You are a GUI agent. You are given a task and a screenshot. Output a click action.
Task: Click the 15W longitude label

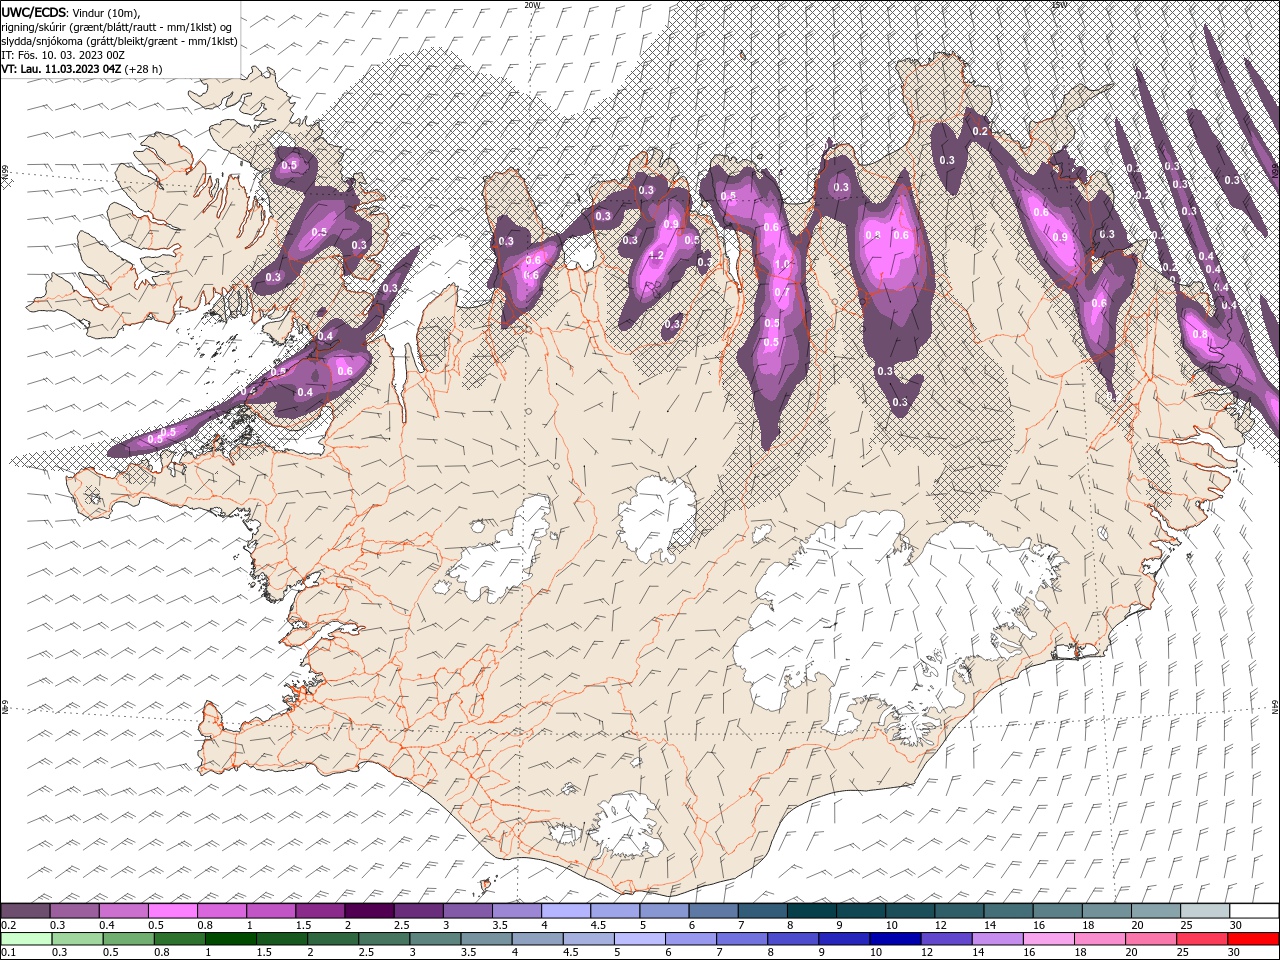coord(1060,5)
